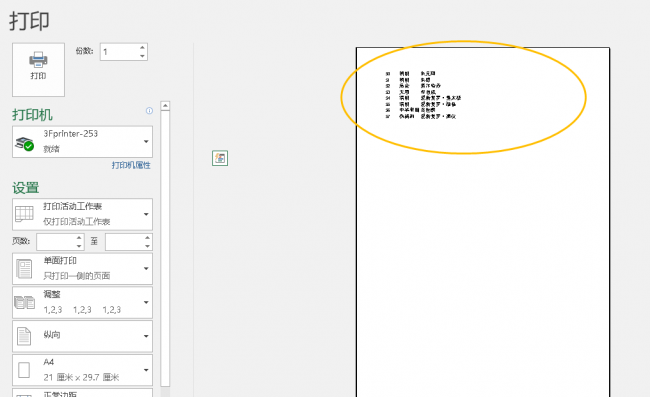Open the normal margins dropdown
The width and height of the screenshot is (650, 397).
point(82,393)
